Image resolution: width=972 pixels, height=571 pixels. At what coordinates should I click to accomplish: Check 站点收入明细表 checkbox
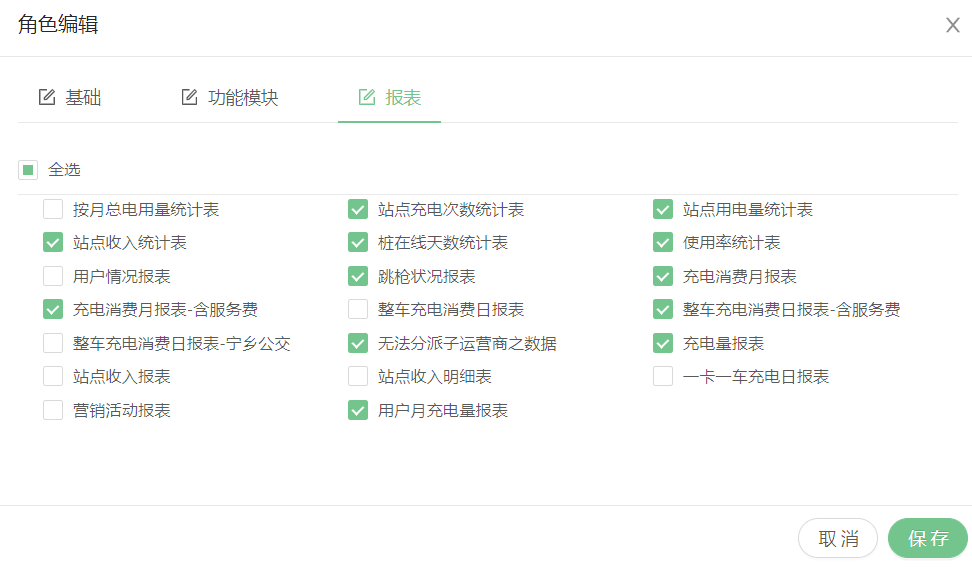pos(358,376)
